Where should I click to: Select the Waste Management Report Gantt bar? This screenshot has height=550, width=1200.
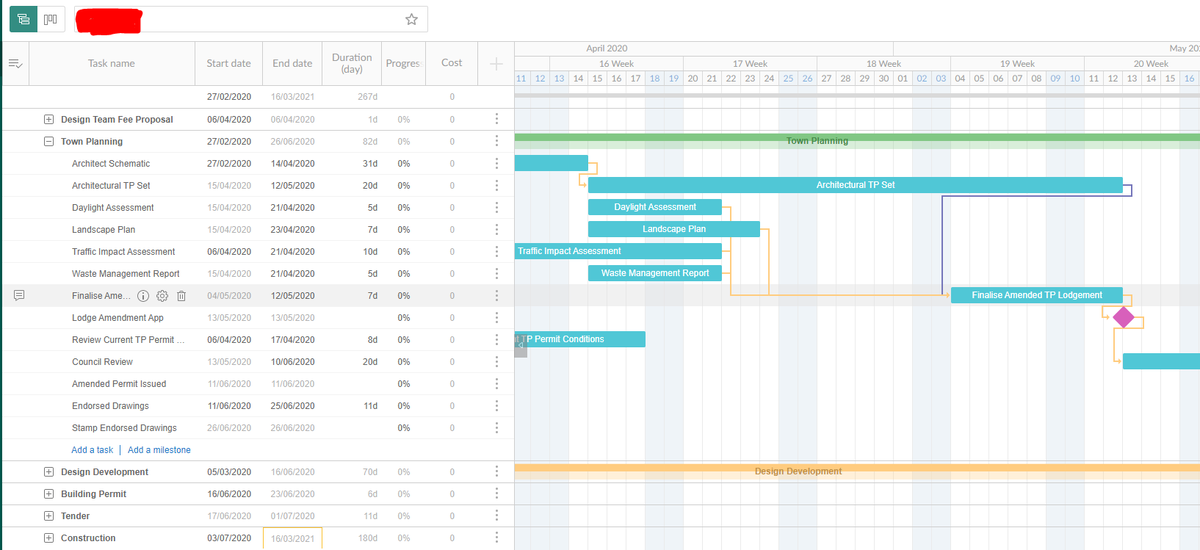[655, 273]
